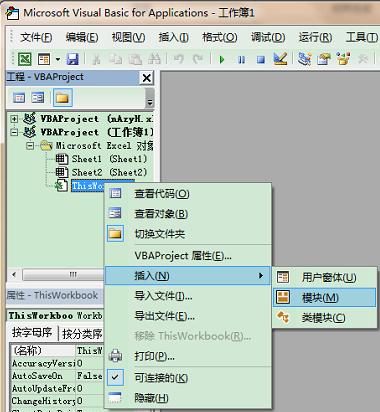Image resolution: width=380 pixels, height=412 pixels.
Task: Choose 查看代码(O) from context menu
Action: click(188, 194)
